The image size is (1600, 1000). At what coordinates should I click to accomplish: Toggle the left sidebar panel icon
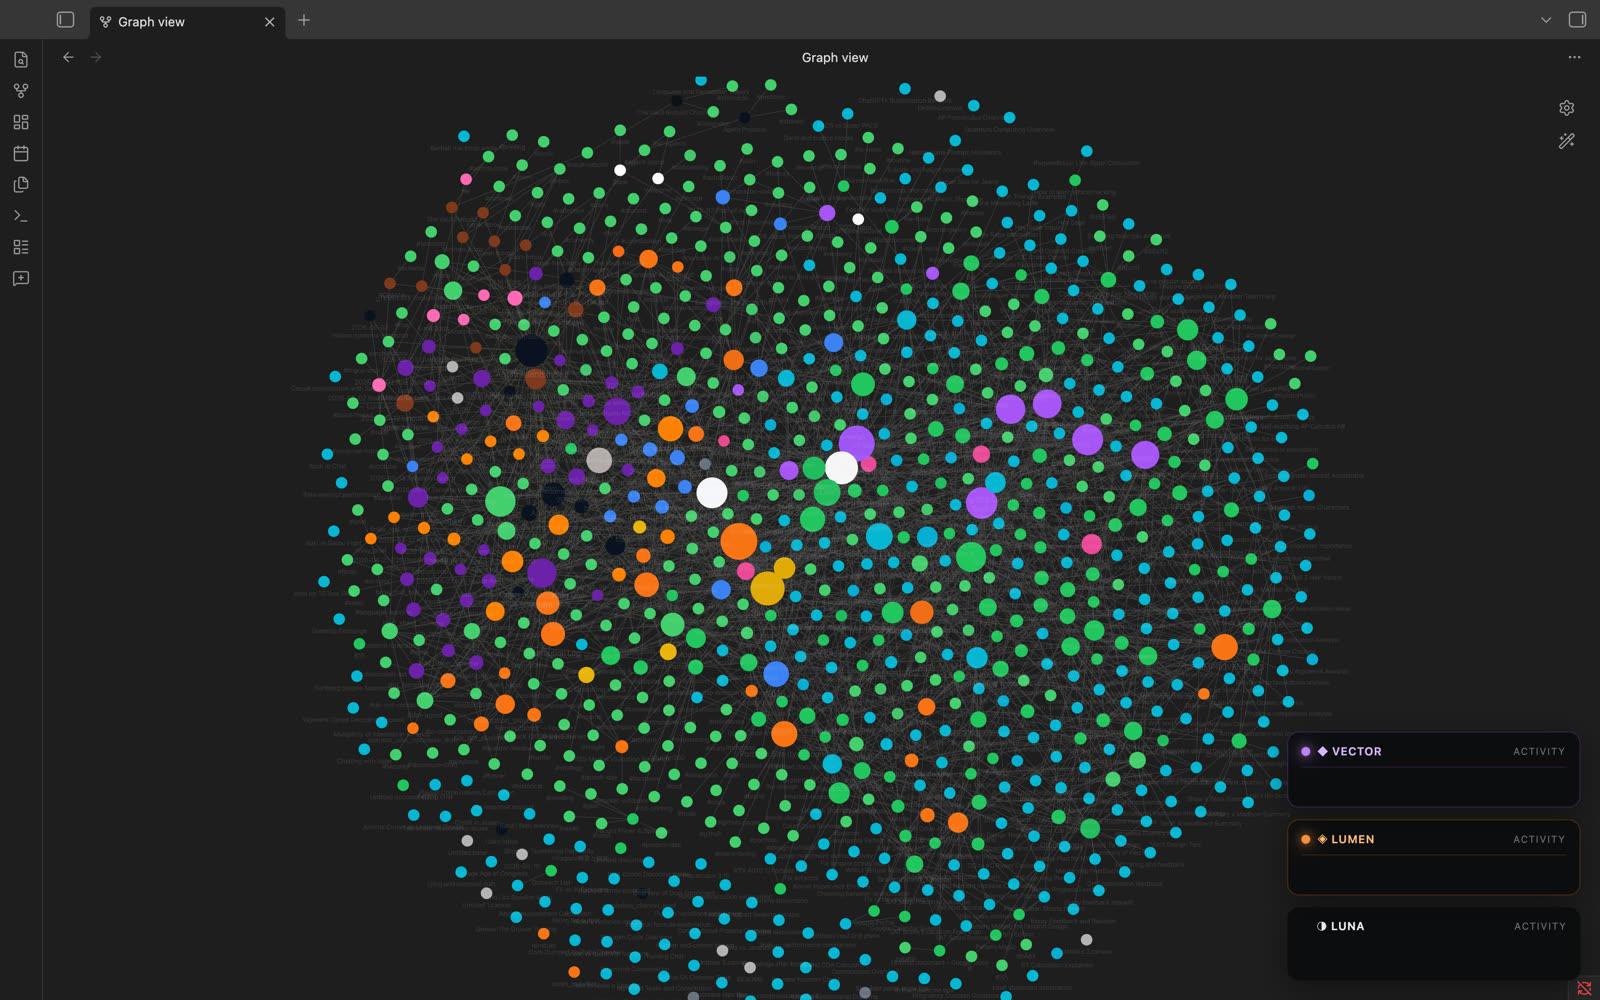coord(66,20)
